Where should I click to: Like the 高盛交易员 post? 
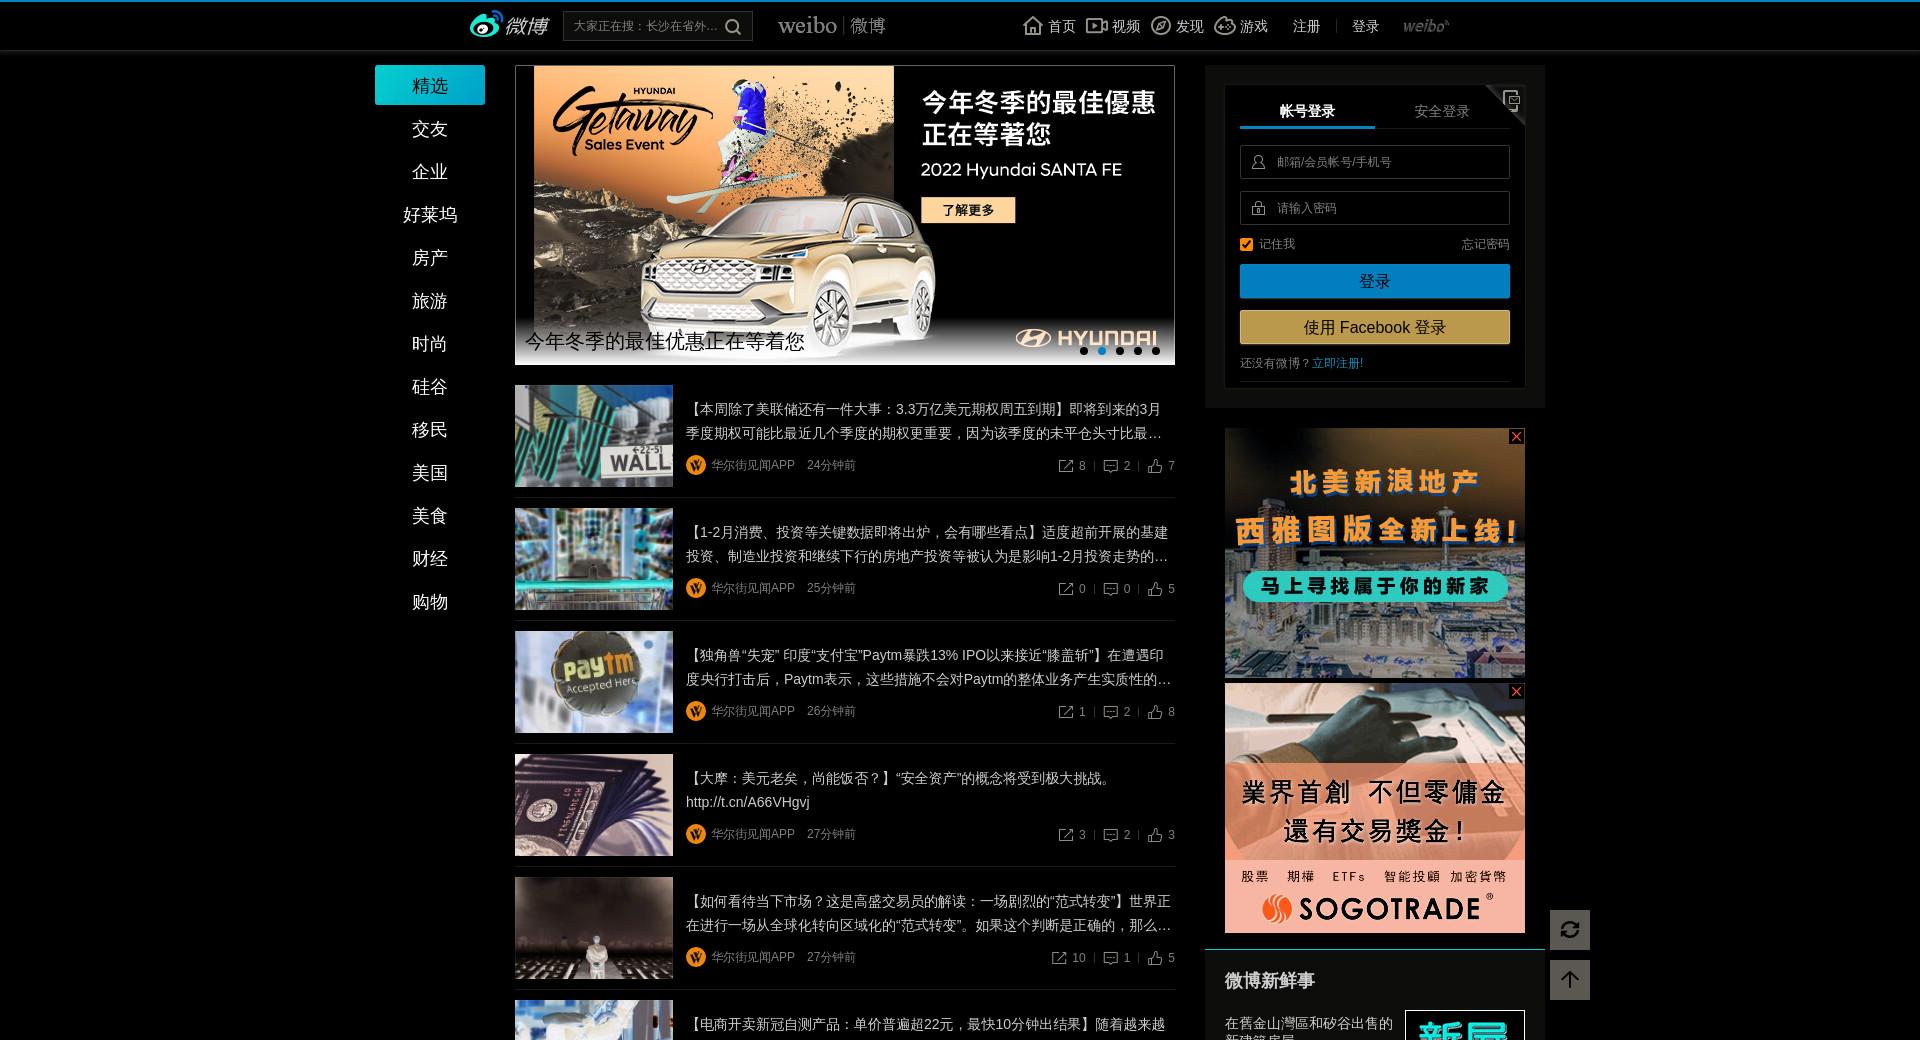point(1155,958)
